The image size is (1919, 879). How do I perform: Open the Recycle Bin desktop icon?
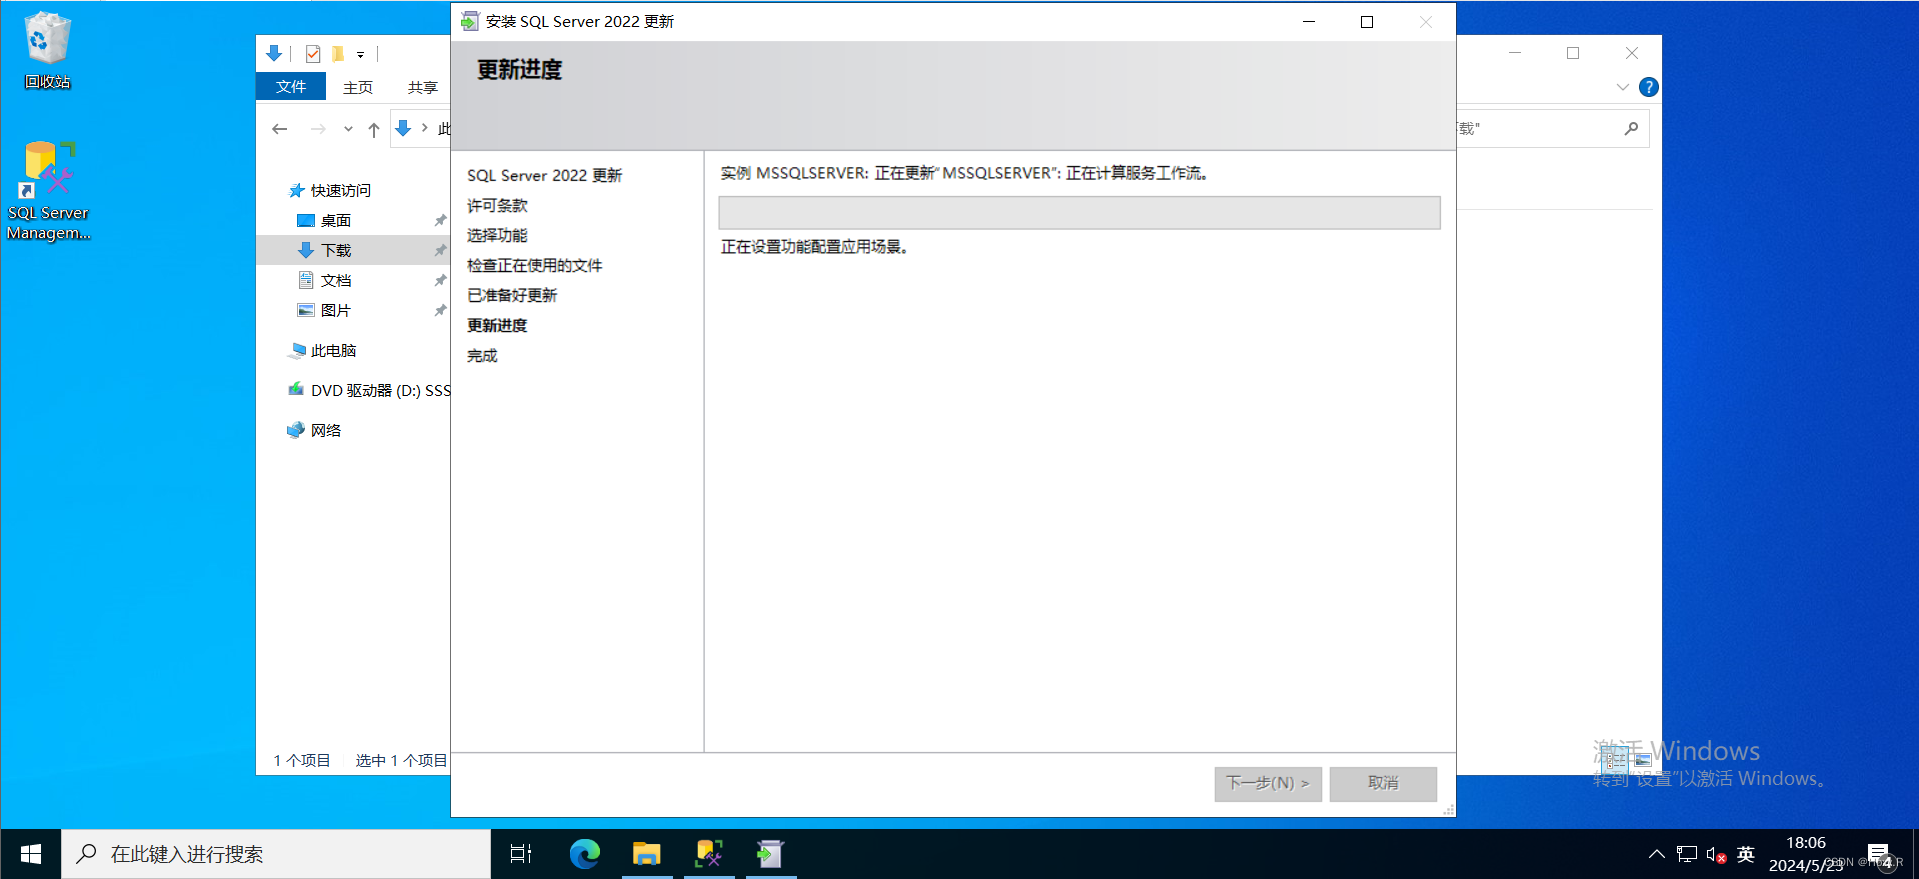tap(47, 50)
